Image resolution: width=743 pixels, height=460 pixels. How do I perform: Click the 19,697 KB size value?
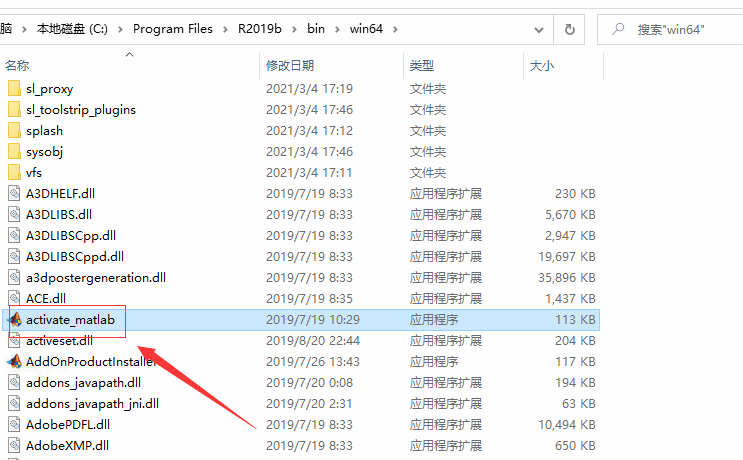566,257
